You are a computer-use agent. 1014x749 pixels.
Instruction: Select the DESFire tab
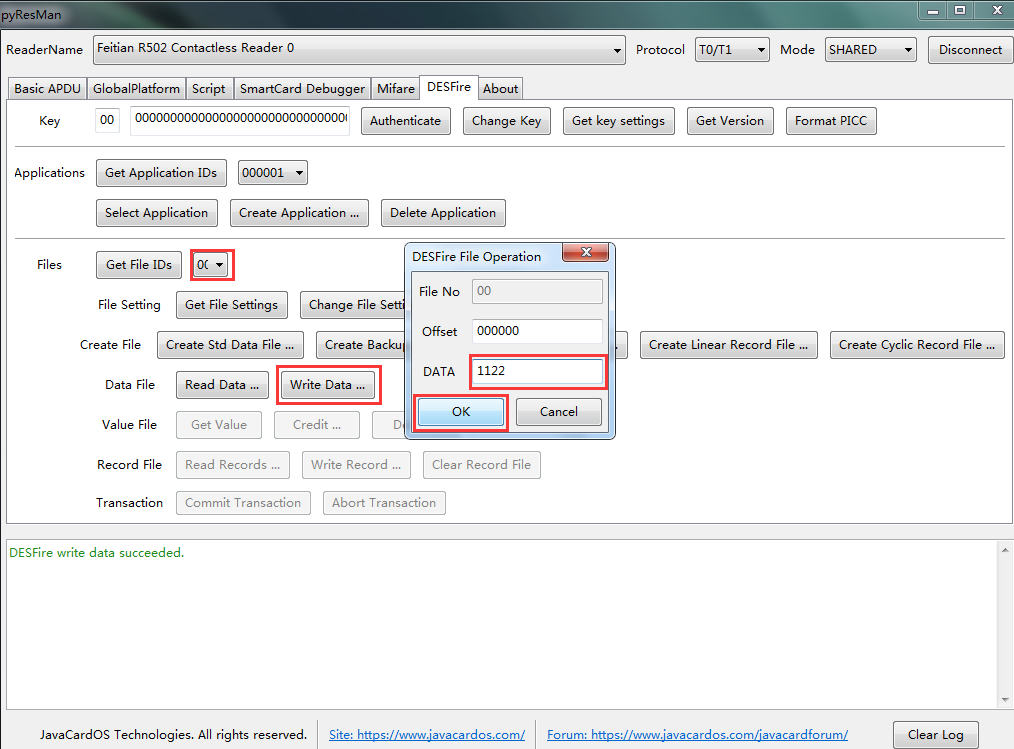tap(449, 87)
